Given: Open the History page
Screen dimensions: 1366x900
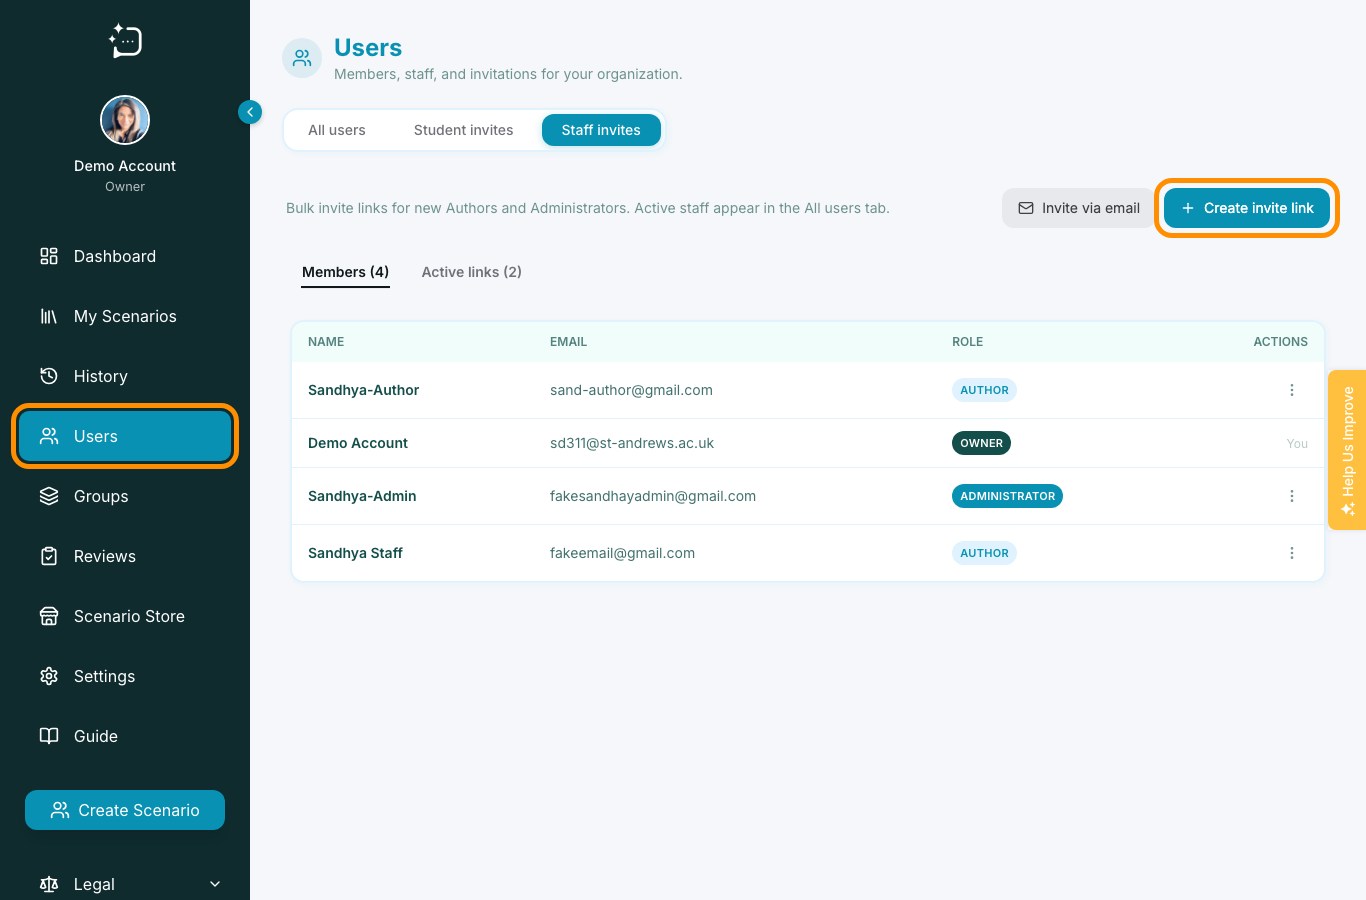Looking at the screenshot, I should pyautogui.click(x=125, y=376).
